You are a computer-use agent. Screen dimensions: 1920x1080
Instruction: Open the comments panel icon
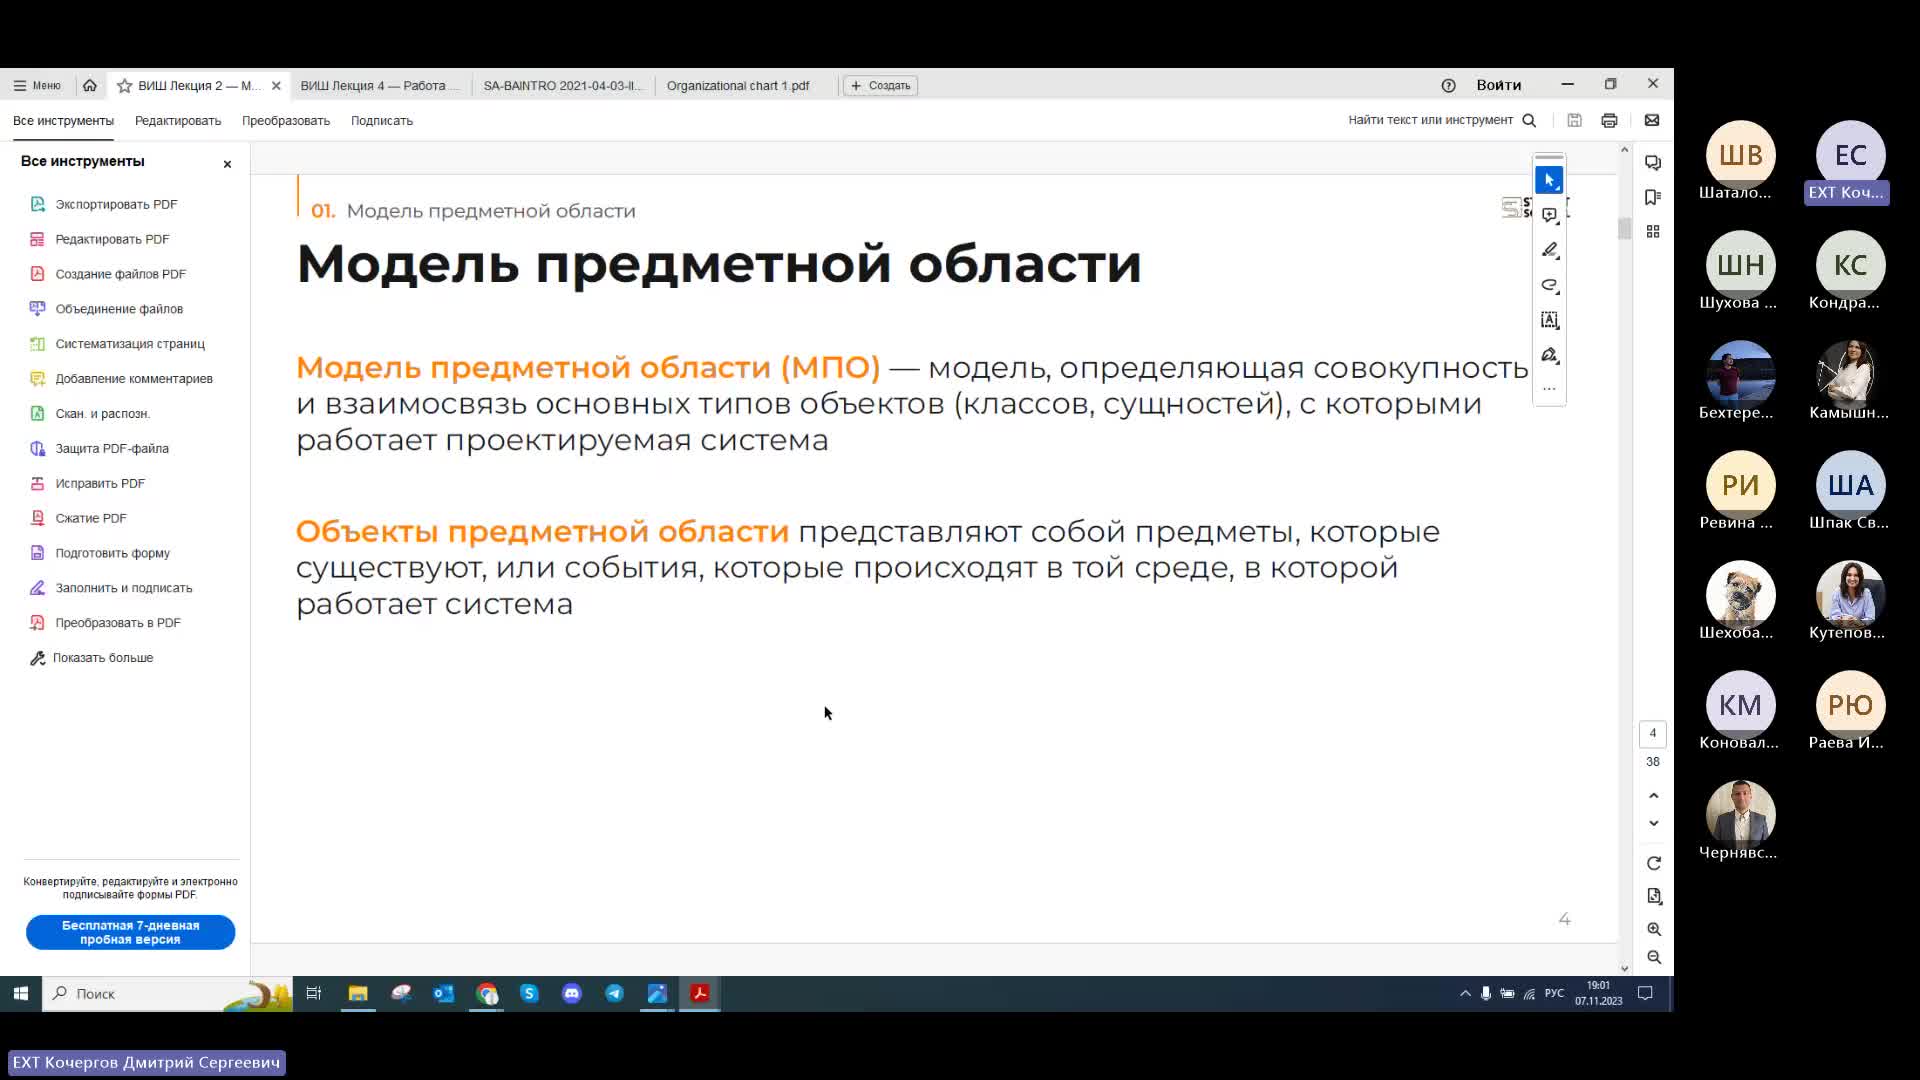[1653, 163]
